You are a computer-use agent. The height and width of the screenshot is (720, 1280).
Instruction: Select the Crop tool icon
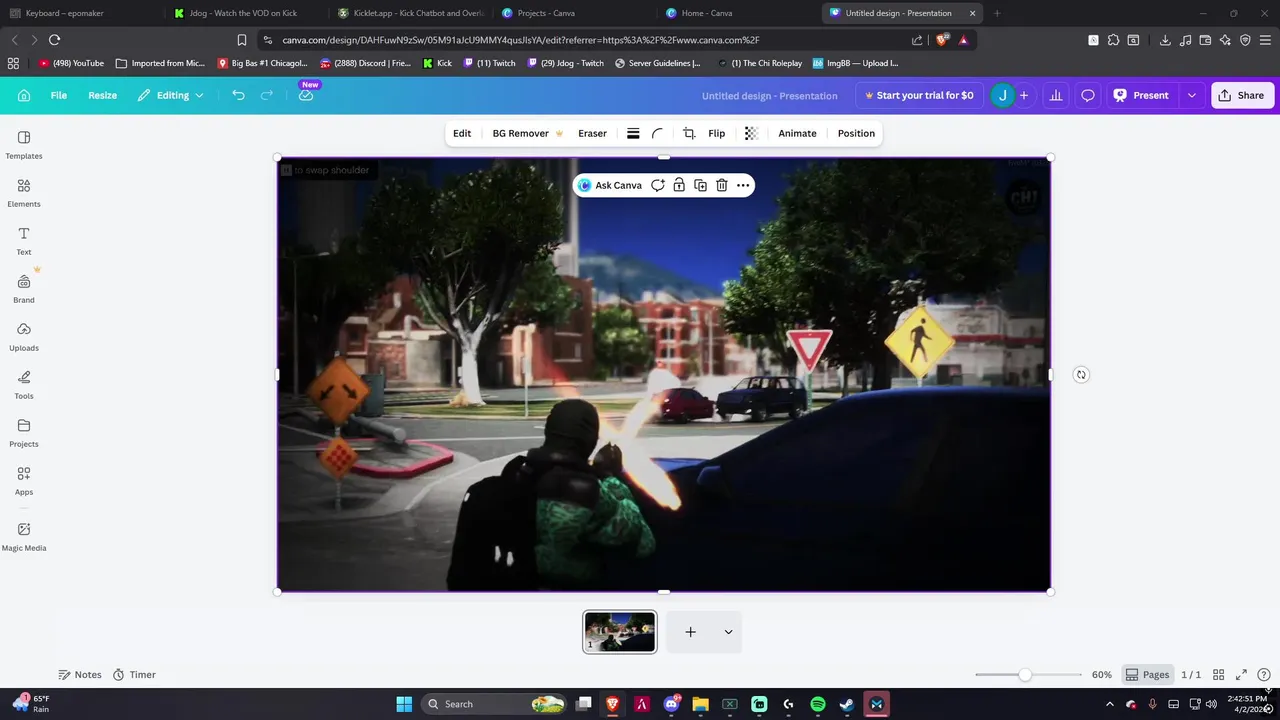pos(689,133)
